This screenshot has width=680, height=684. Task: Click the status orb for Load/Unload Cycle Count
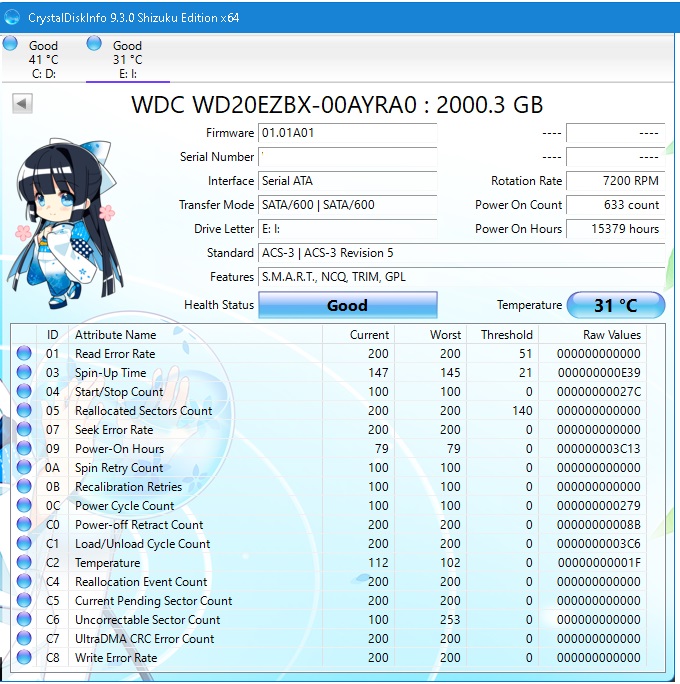pyautogui.click(x=24, y=543)
